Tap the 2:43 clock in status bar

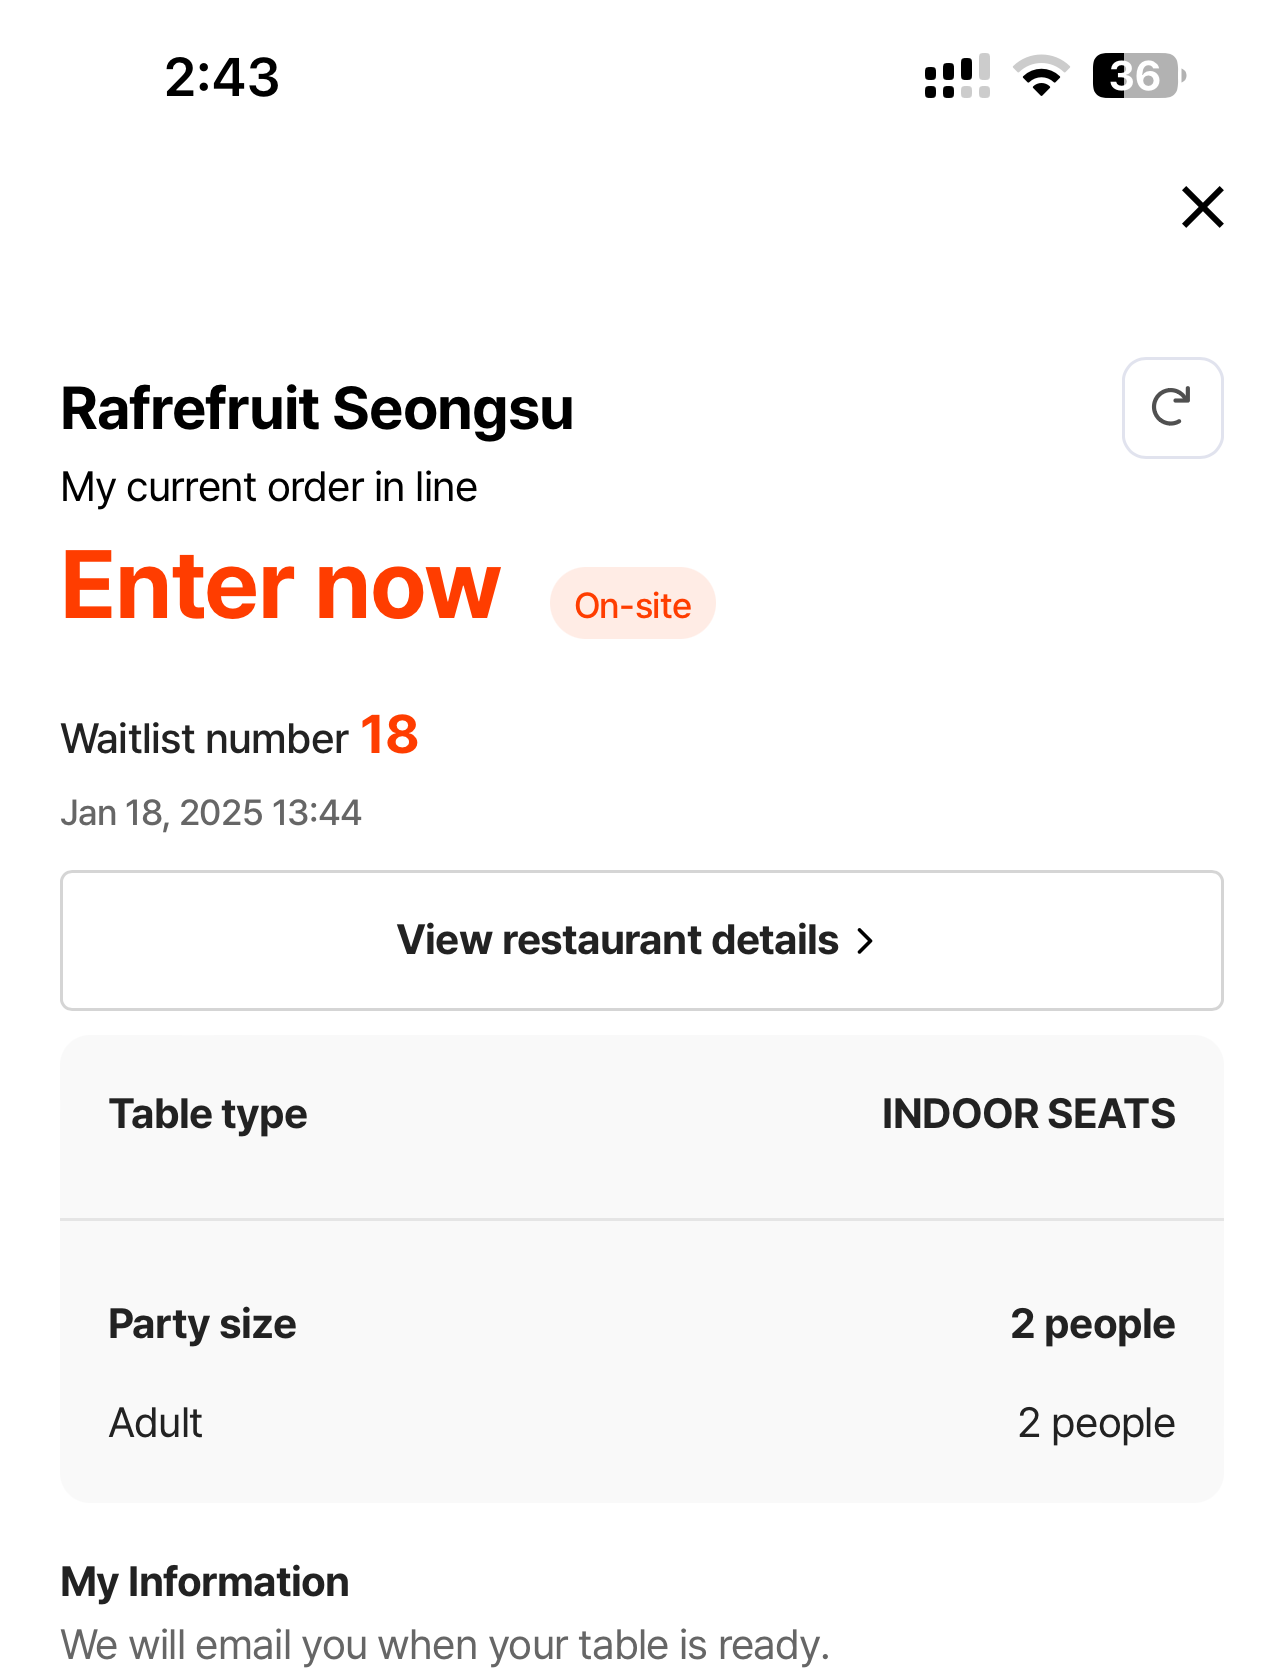tap(222, 77)
